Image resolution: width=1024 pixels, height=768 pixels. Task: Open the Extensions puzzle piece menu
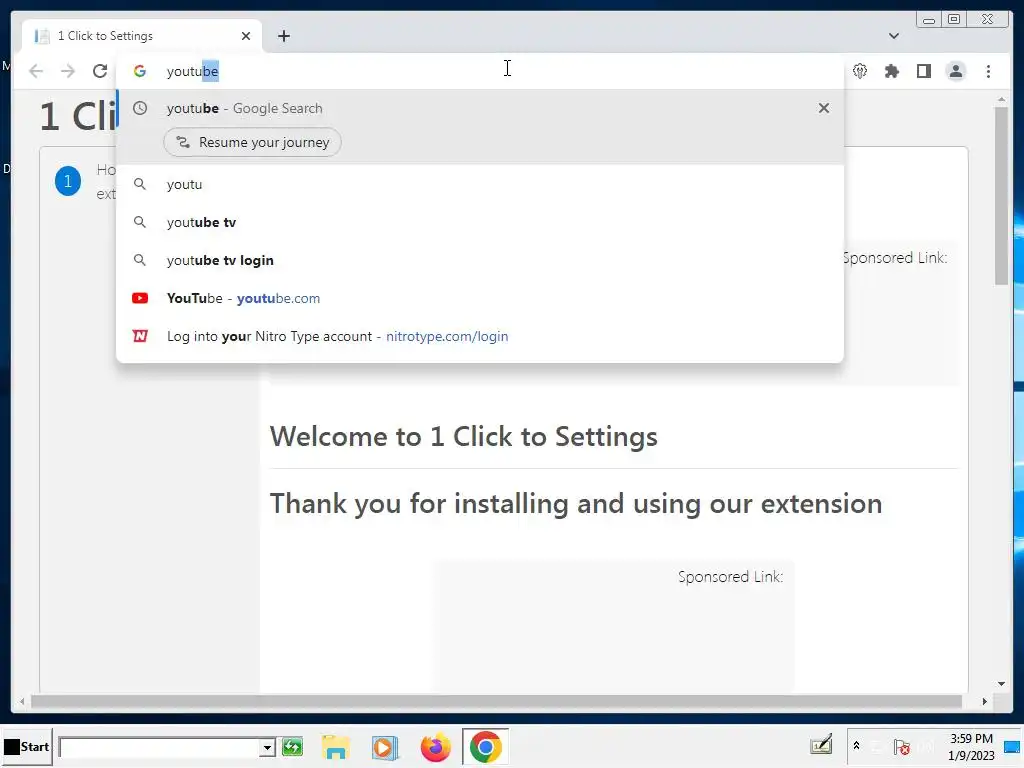point(891,71)
